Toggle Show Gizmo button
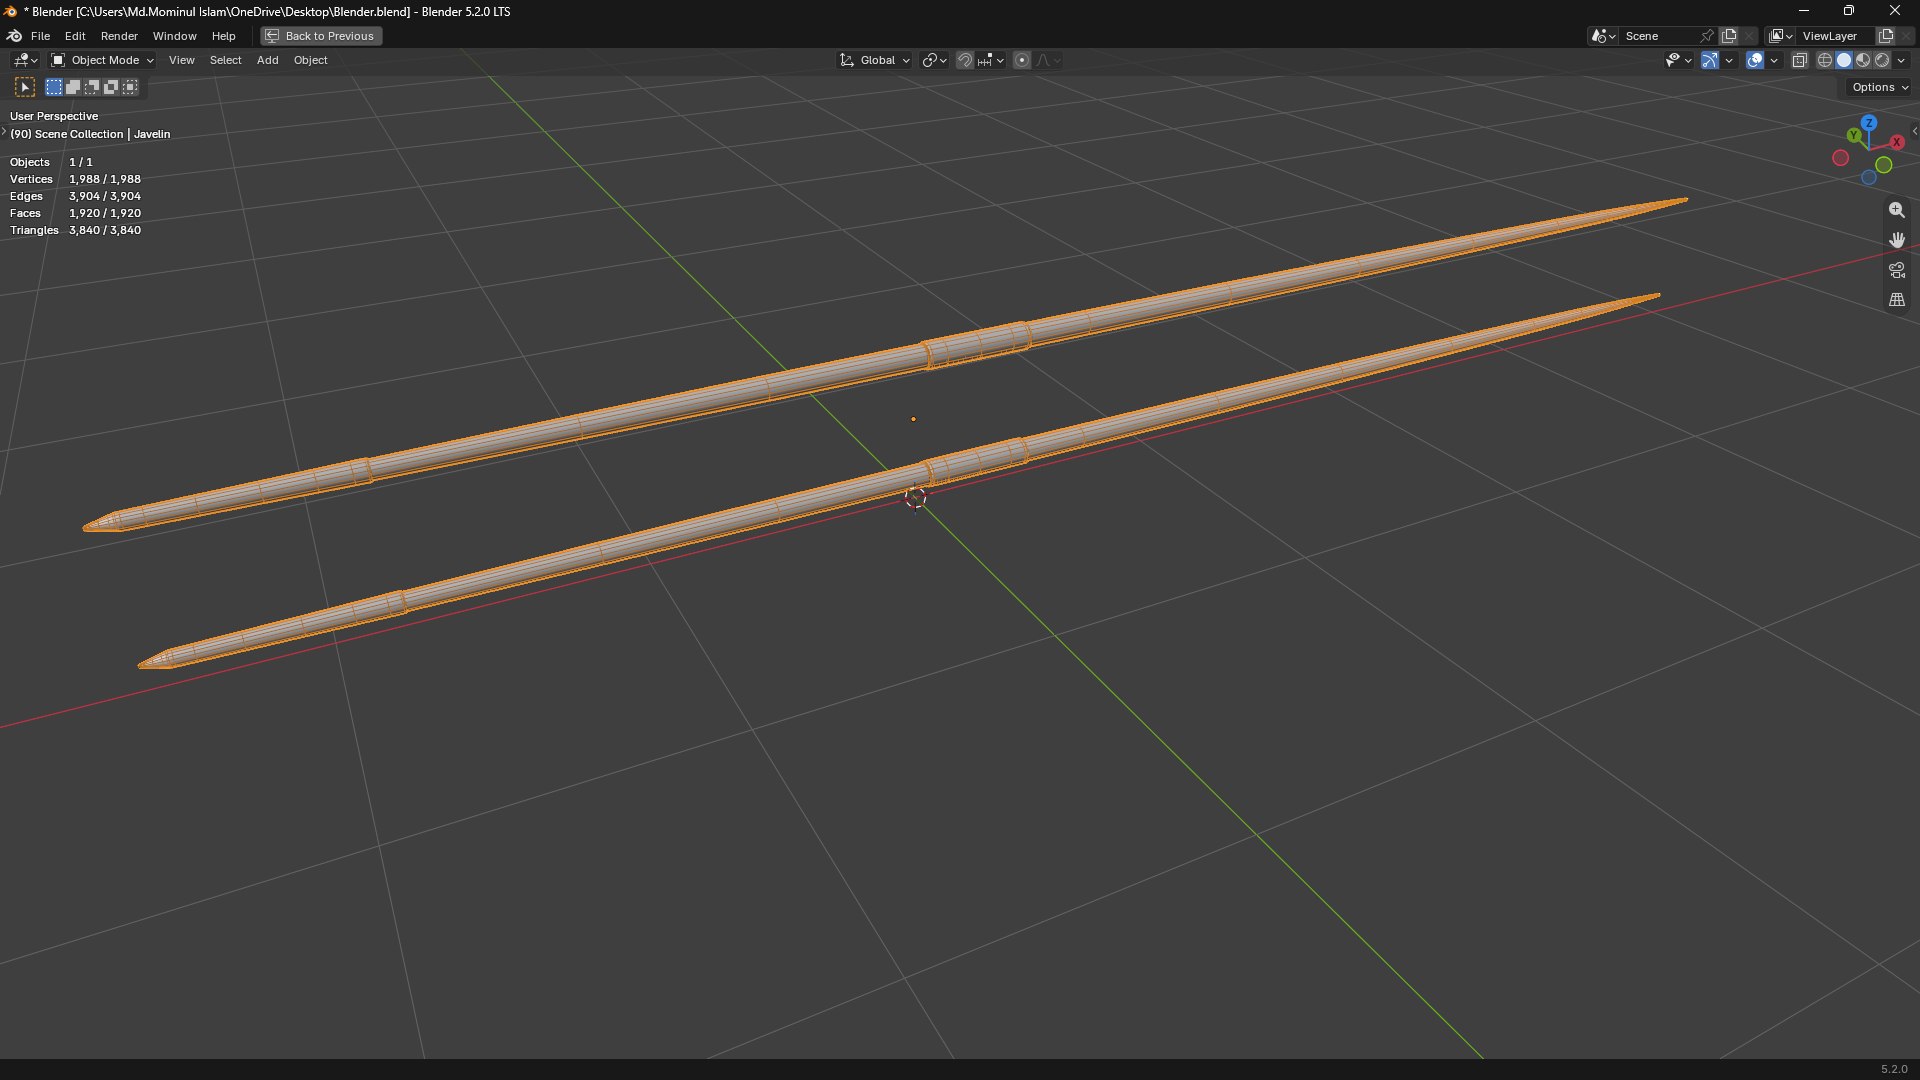The width and height of the screenshot is (1920, 1080). pos(1710,60)
